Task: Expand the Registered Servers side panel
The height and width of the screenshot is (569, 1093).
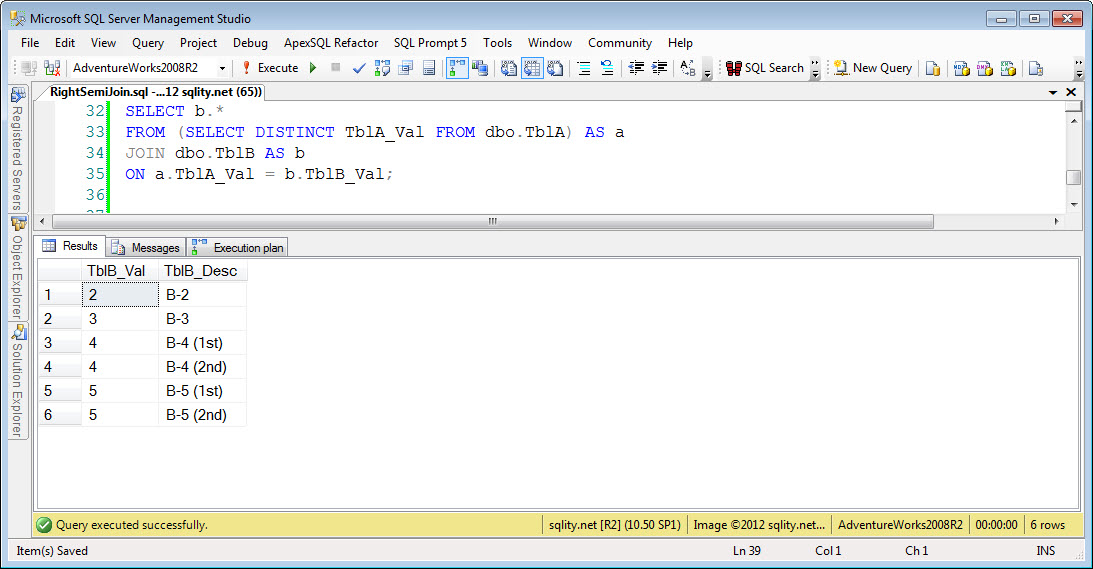Action: 17,149
